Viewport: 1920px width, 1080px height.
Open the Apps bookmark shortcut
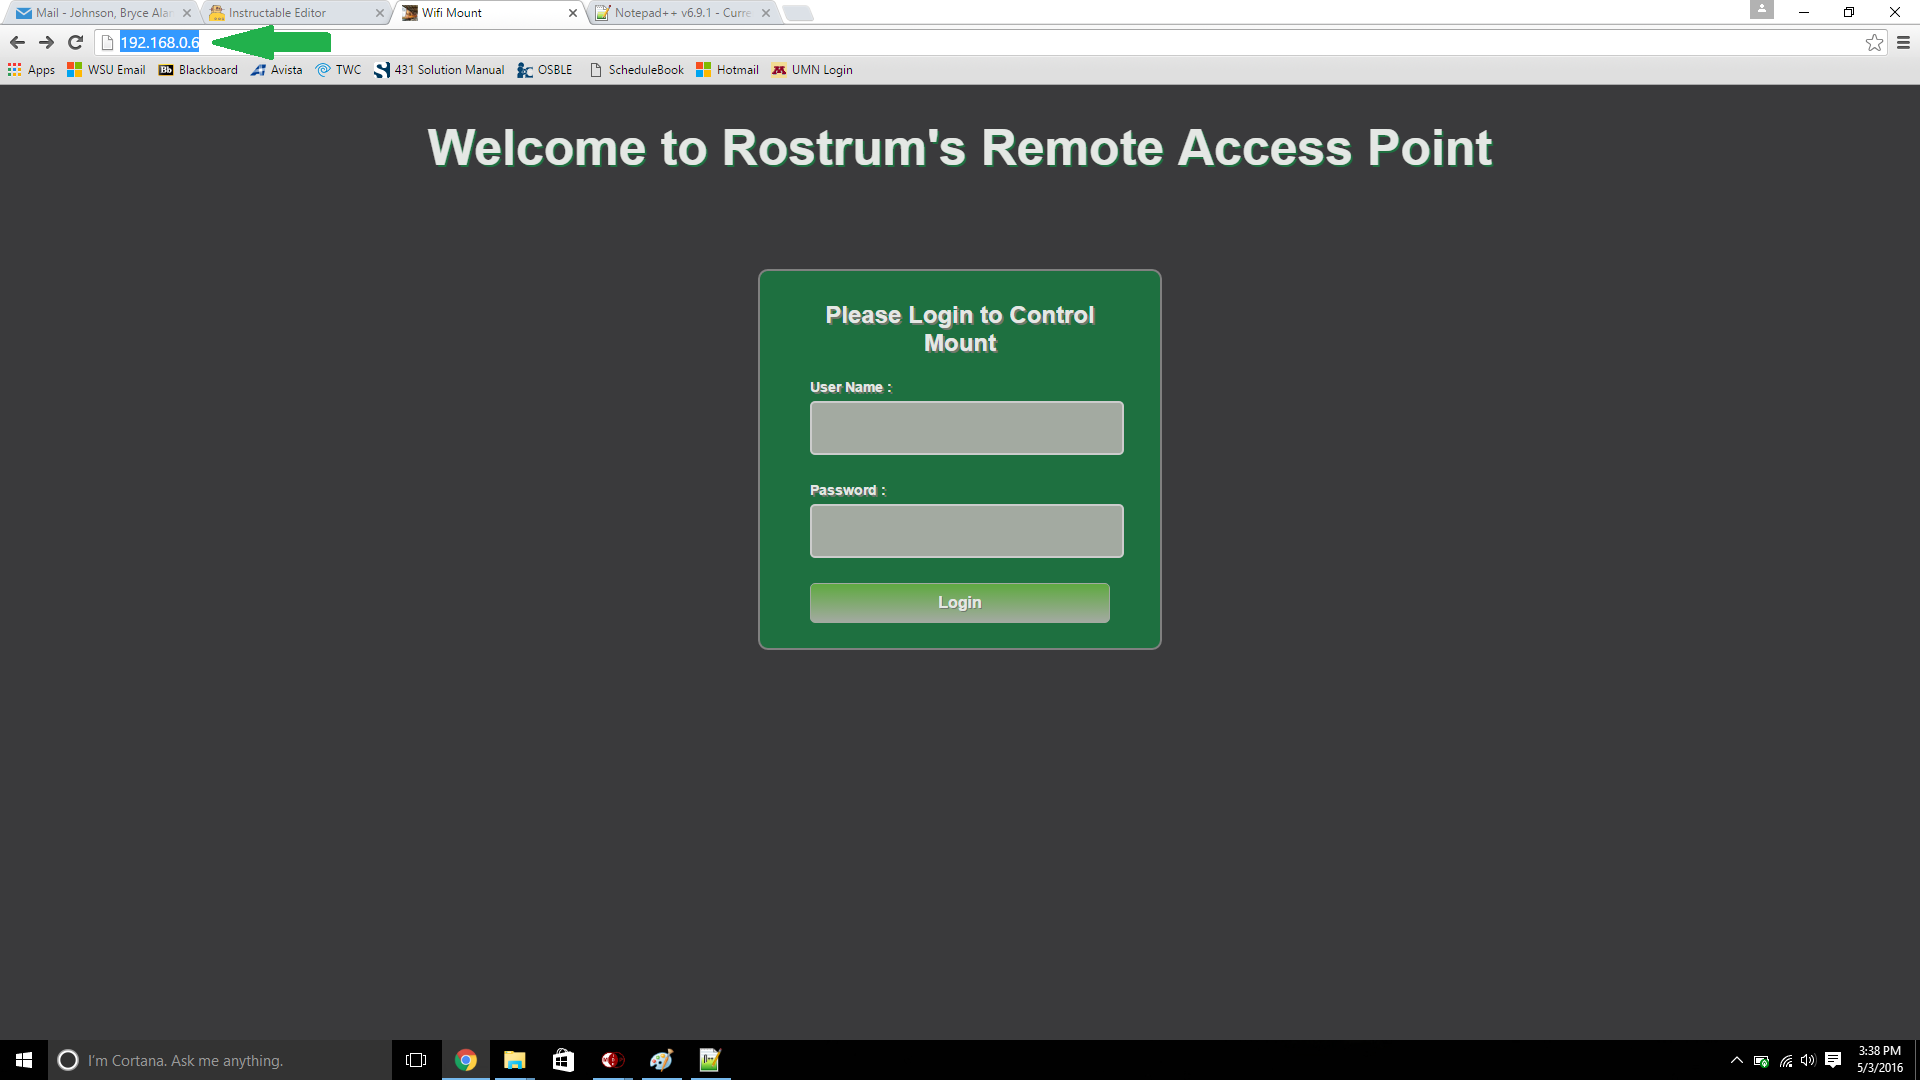pyautogui.click(x=31, y=70)
